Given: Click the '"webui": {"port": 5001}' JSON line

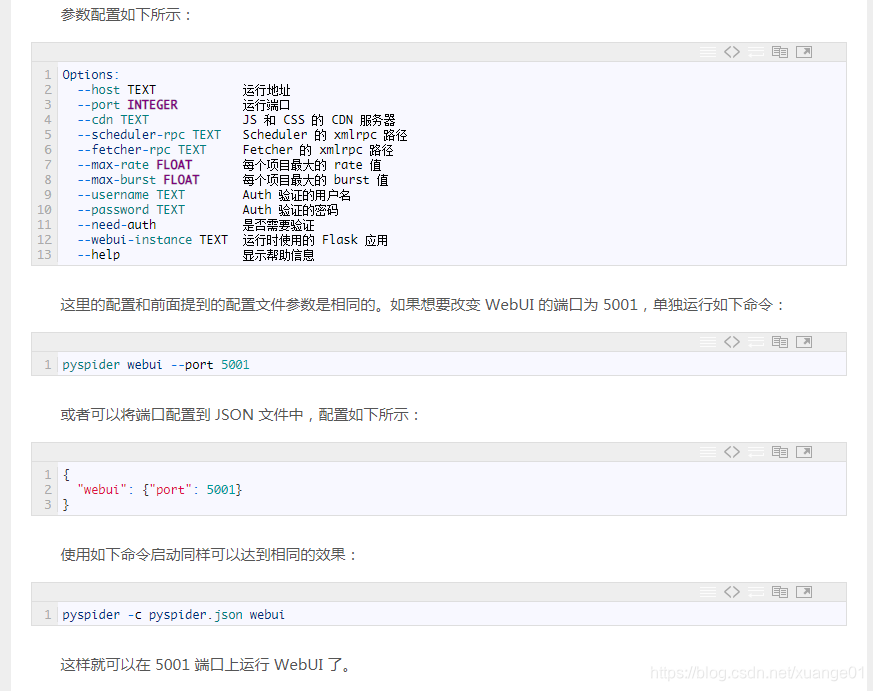Looking at the screenshot, I should click(160, 489).
